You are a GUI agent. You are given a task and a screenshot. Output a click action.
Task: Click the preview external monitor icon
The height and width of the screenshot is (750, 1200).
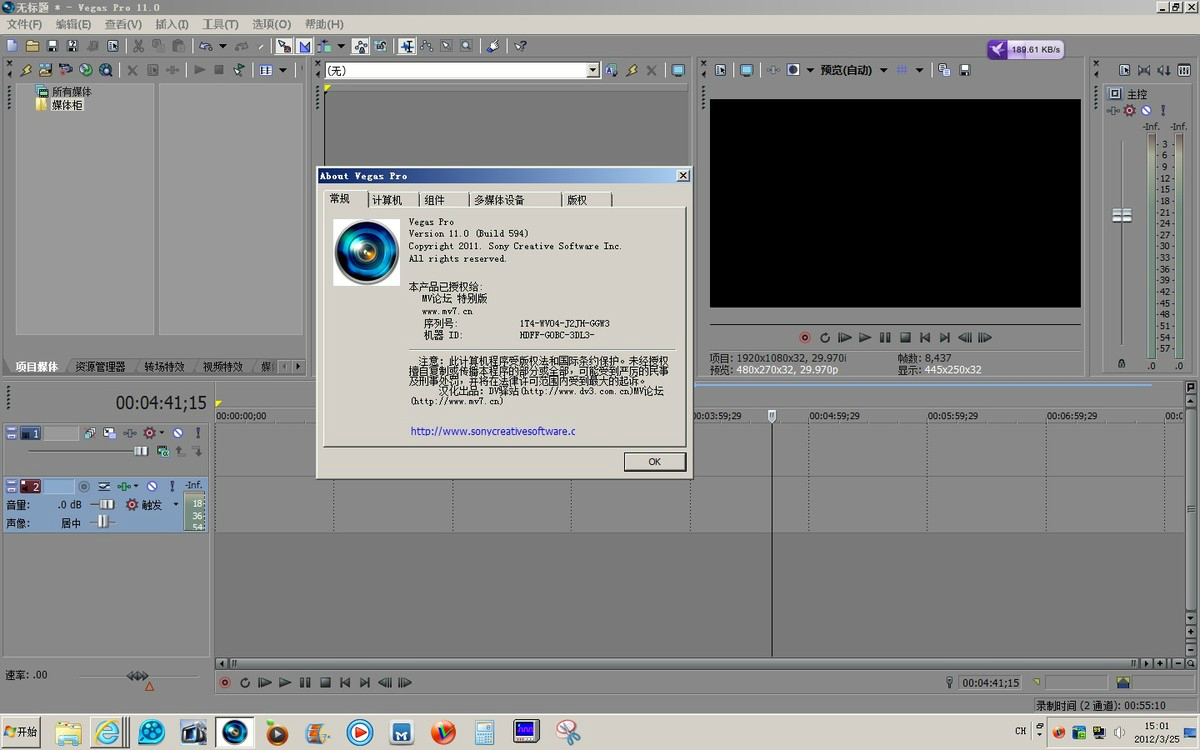coord(746,70)
